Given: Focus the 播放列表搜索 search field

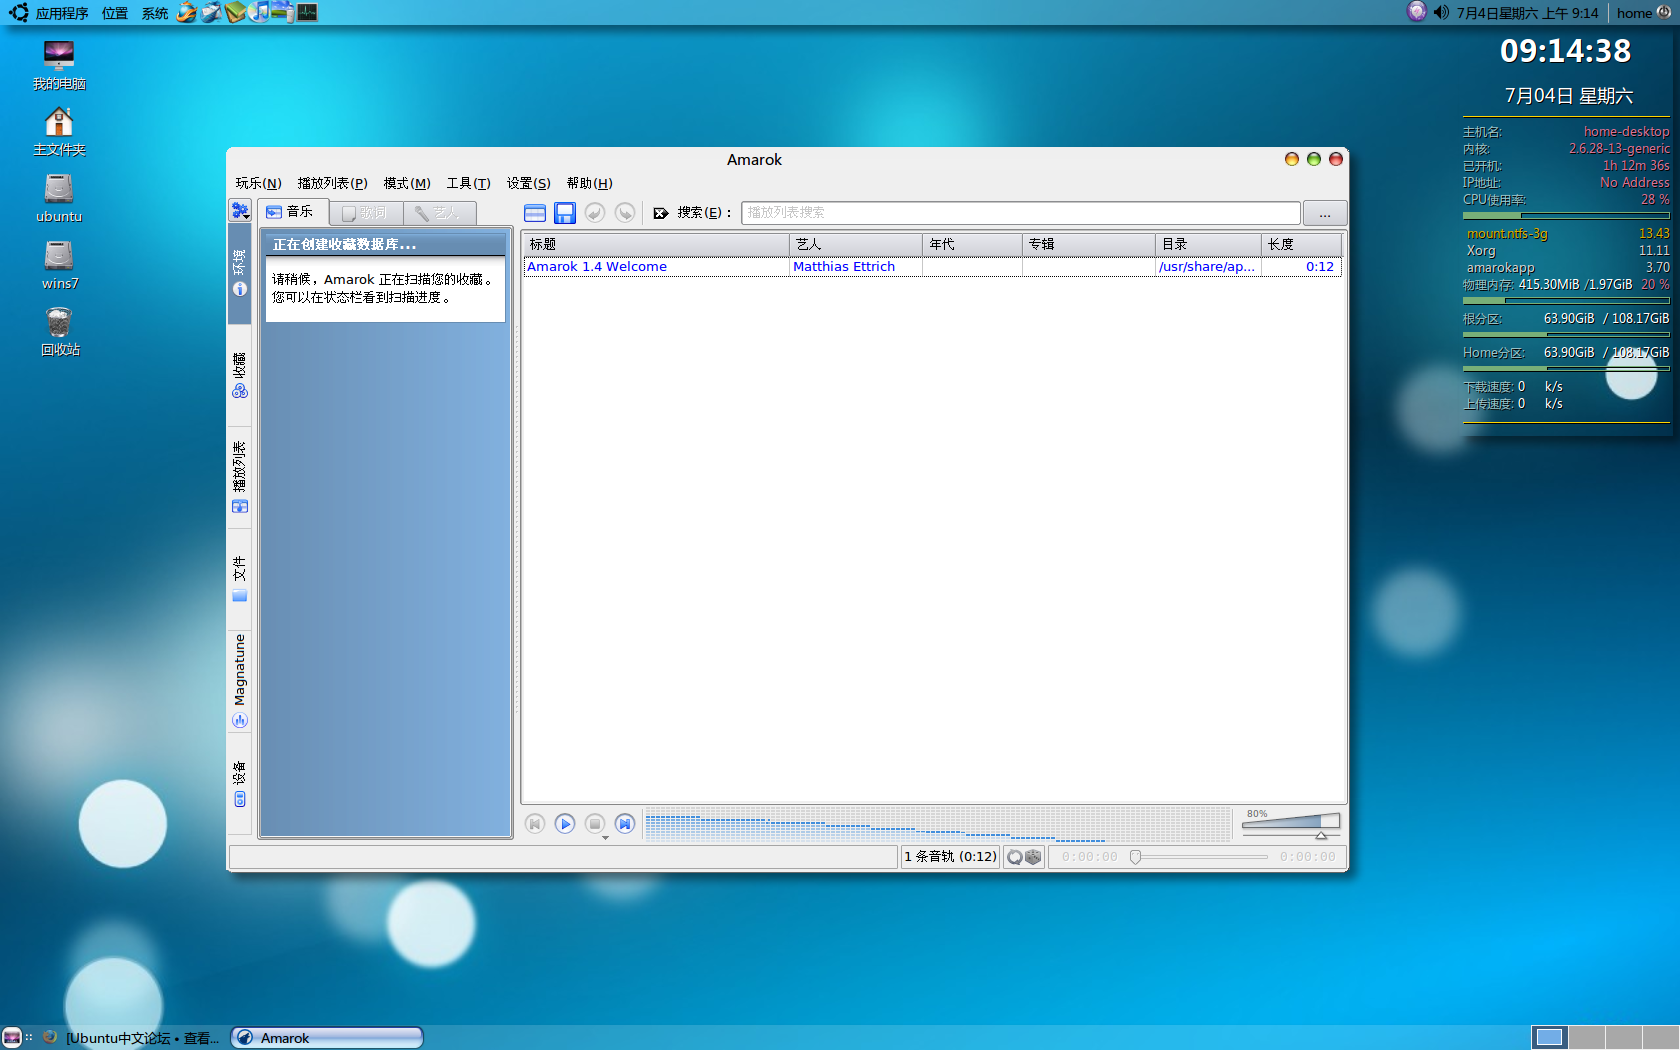Looking at the screenshot, I should click(1020, 213).
